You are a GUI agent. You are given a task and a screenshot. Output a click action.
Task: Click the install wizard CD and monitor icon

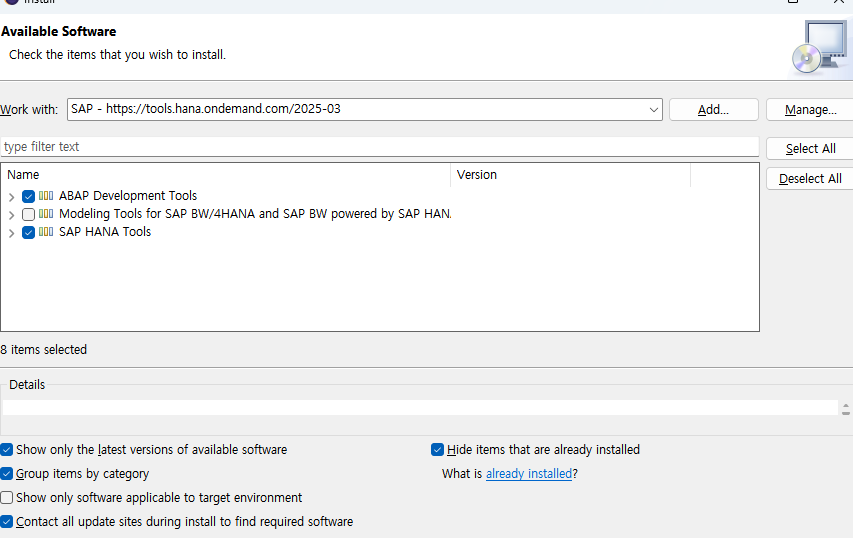(x=819, y=47)
